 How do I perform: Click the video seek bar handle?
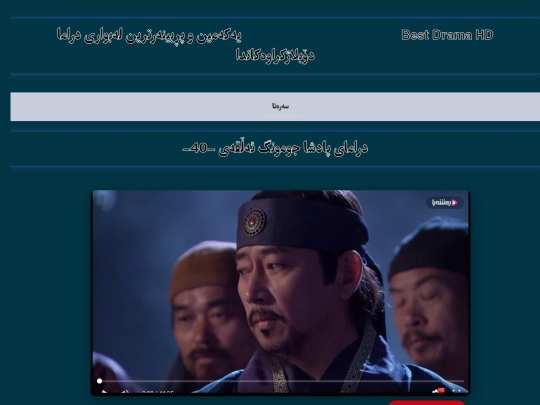pos(100,381)
